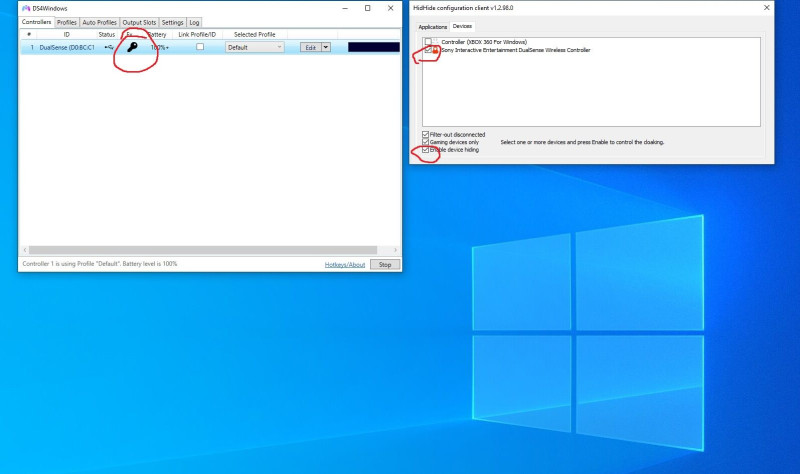Viewport: 800px width, 474px height.
Task: Click the key icon in DualSense row
Action: coord(132,47)
